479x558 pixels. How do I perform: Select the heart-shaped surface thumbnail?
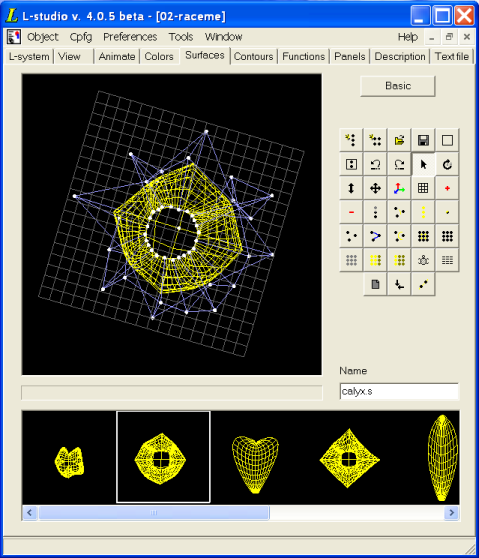point(255,464)
